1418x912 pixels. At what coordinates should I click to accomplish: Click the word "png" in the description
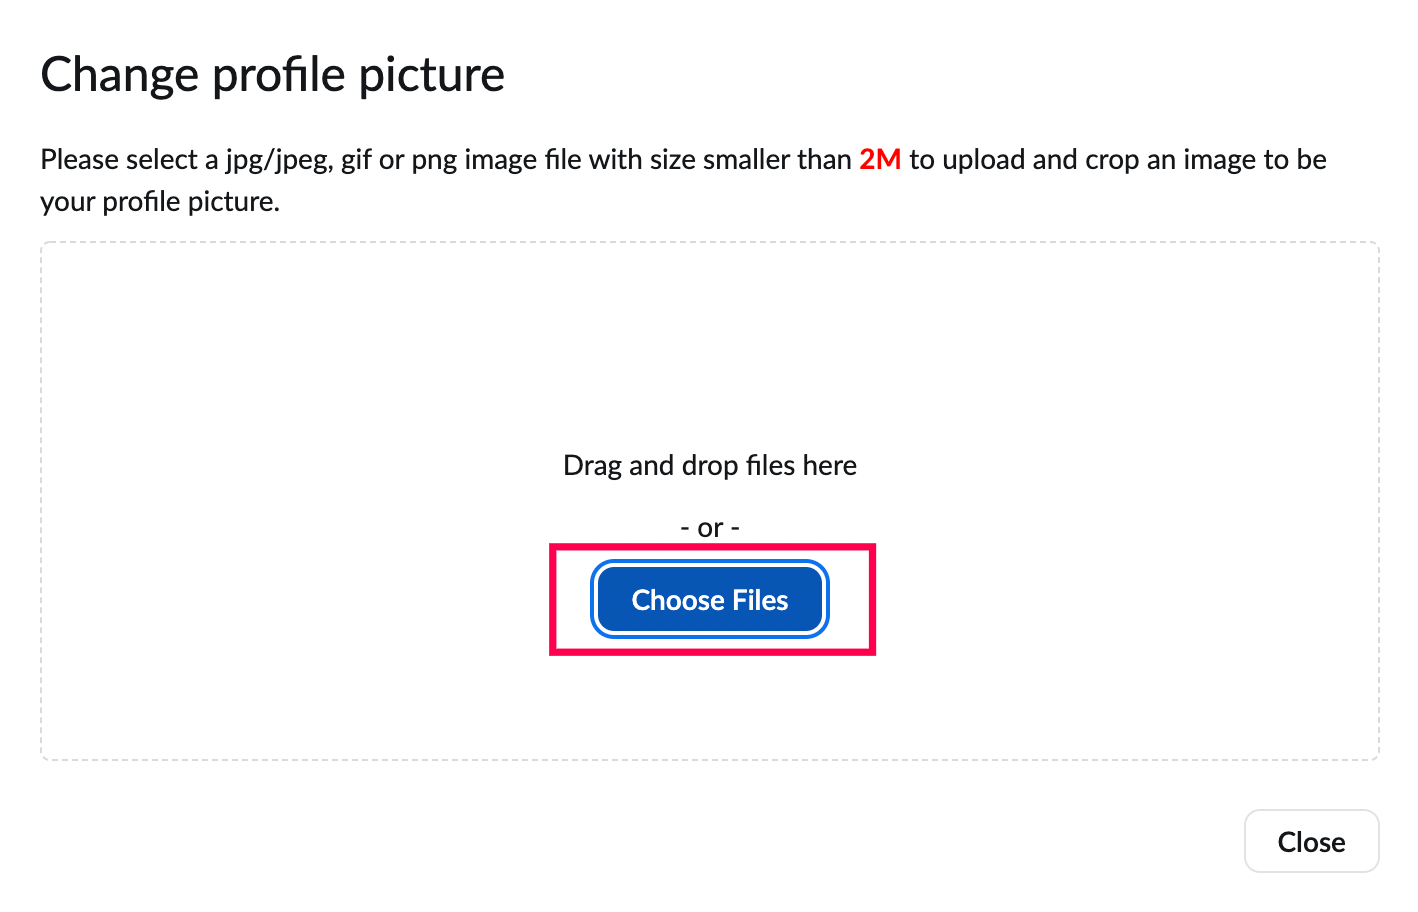point(434,160)
